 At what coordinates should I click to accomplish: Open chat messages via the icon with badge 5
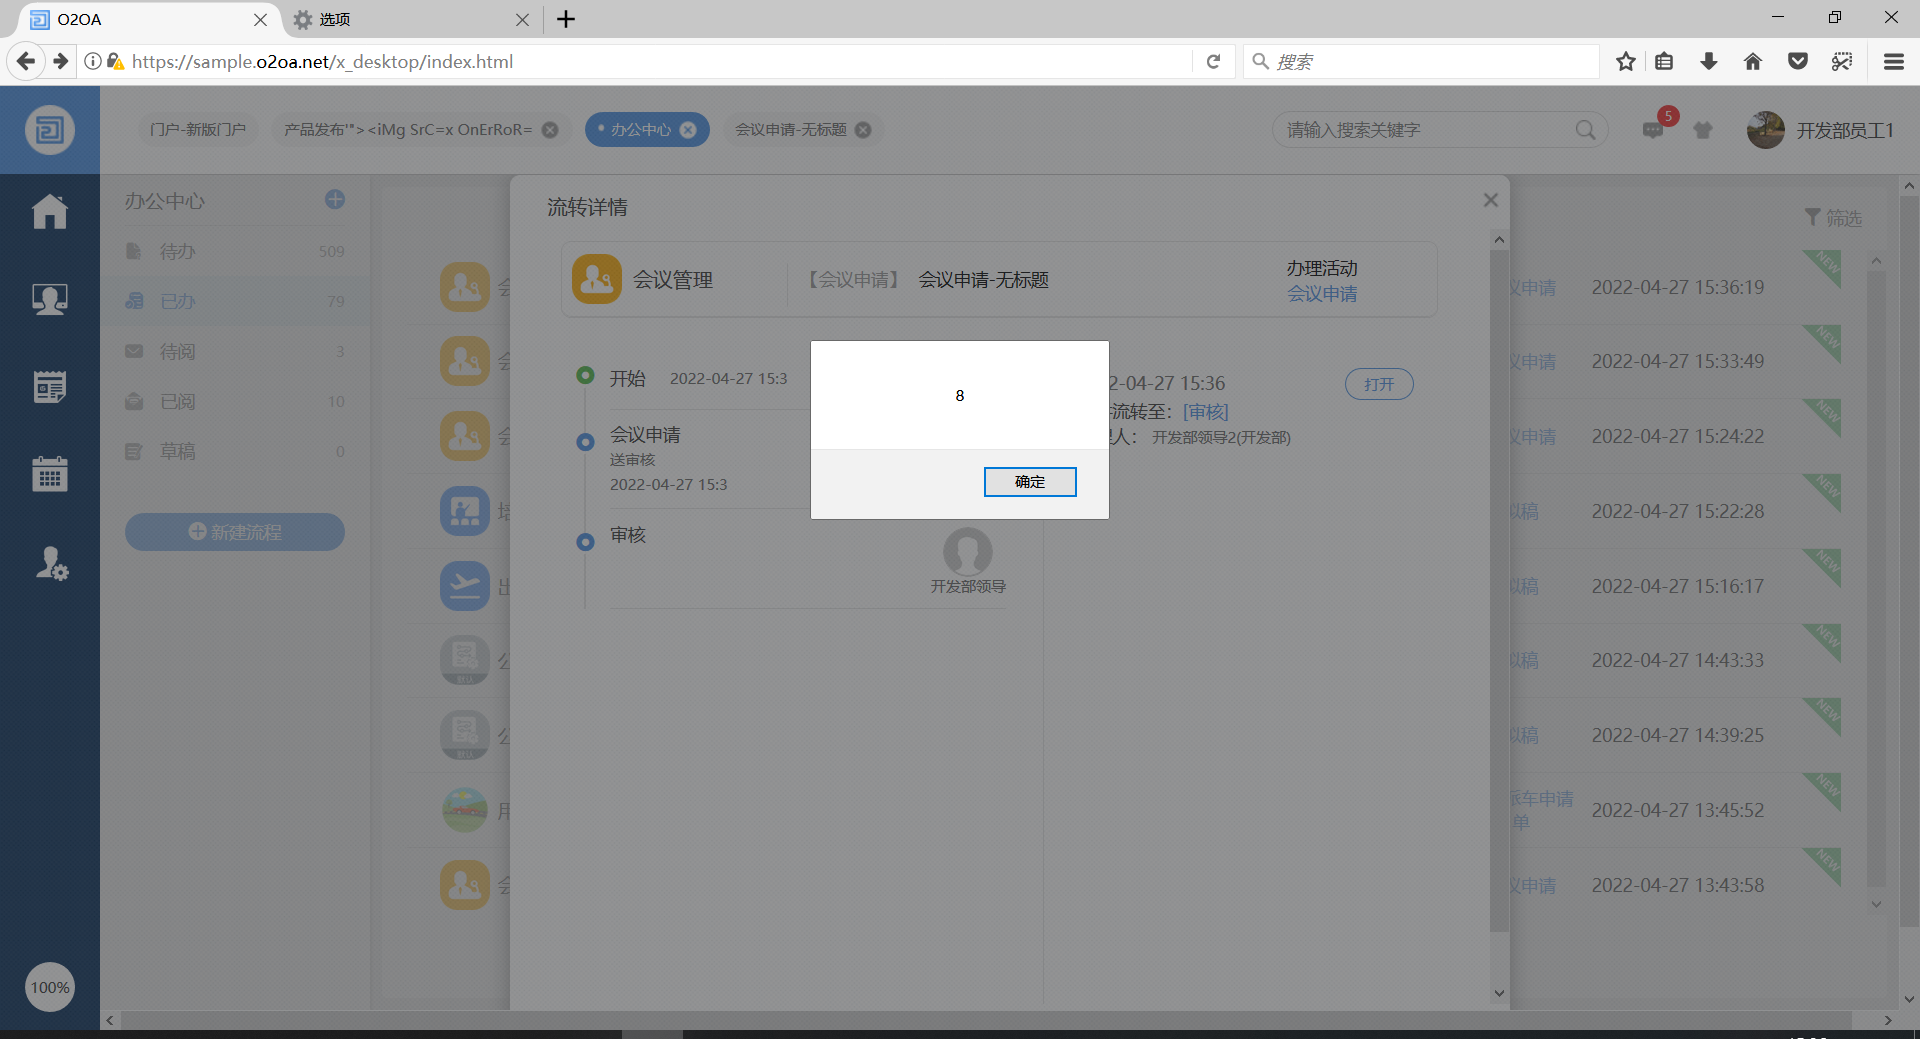[x=1652, y=131]
